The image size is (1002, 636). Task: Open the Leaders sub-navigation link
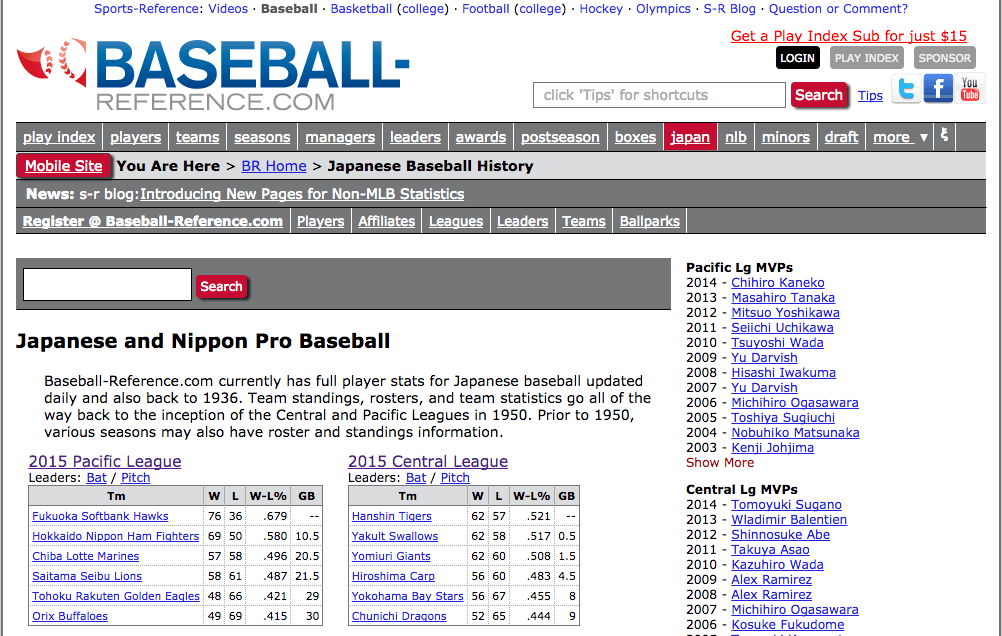coord(523,221)
